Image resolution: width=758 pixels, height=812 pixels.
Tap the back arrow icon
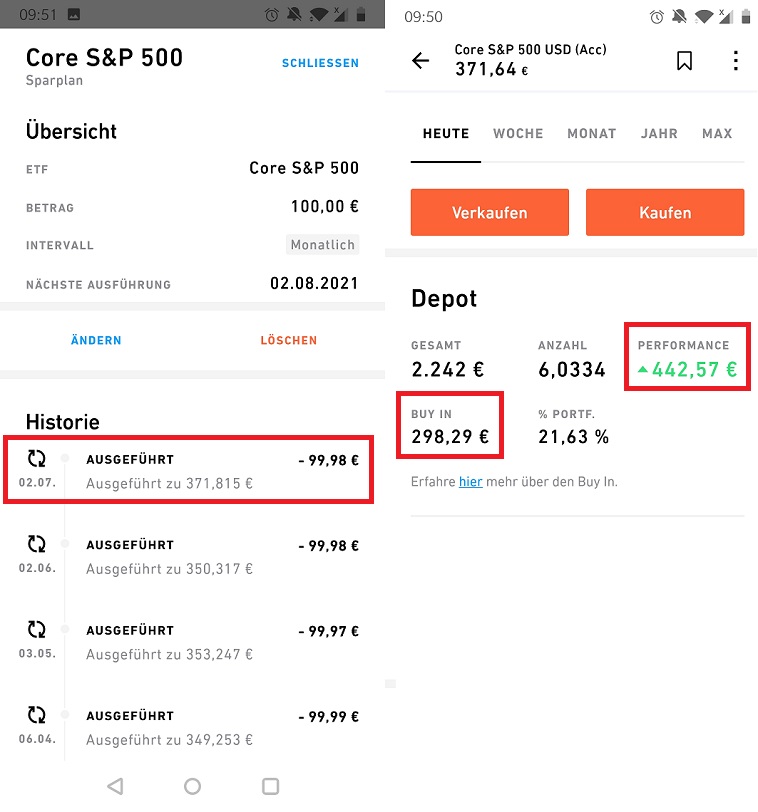[x=420, y=61]
